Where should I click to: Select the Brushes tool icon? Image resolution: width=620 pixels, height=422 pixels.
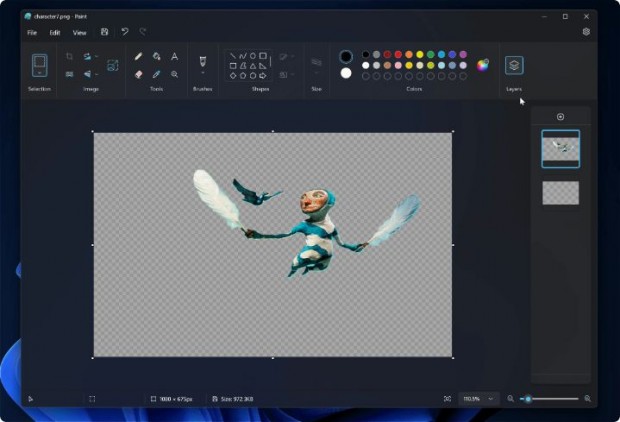[x=202, y=61]
